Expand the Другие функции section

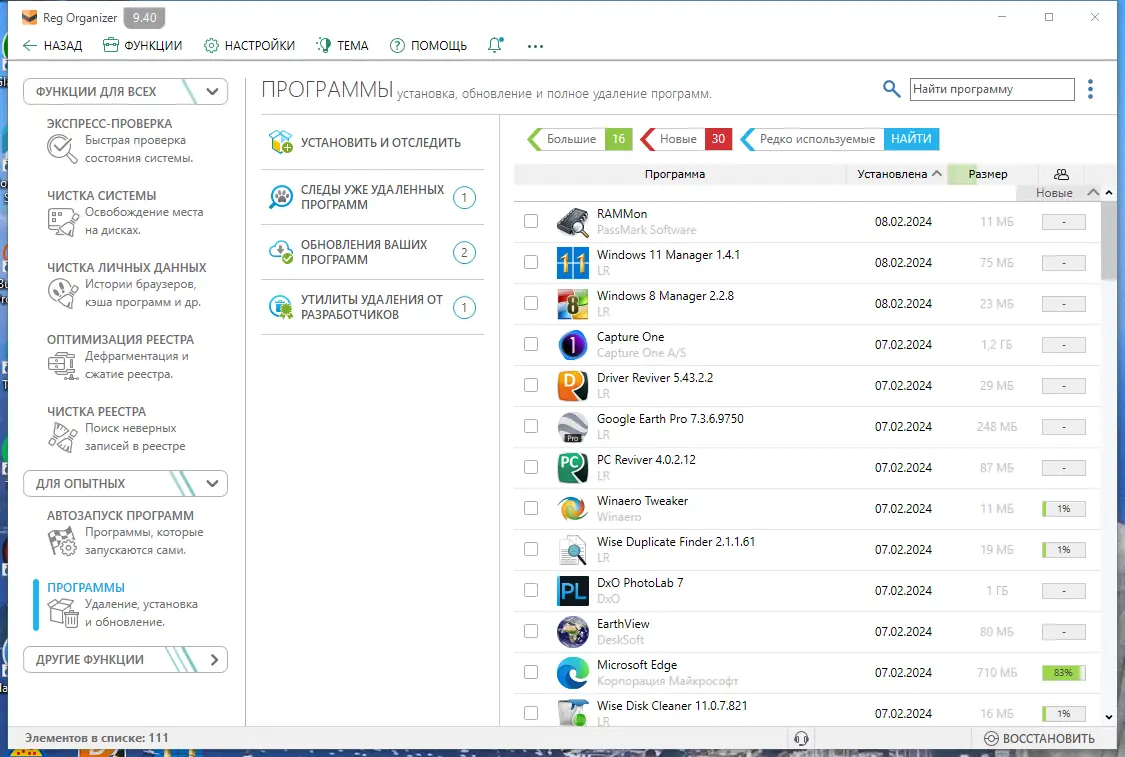click(125, 659)
